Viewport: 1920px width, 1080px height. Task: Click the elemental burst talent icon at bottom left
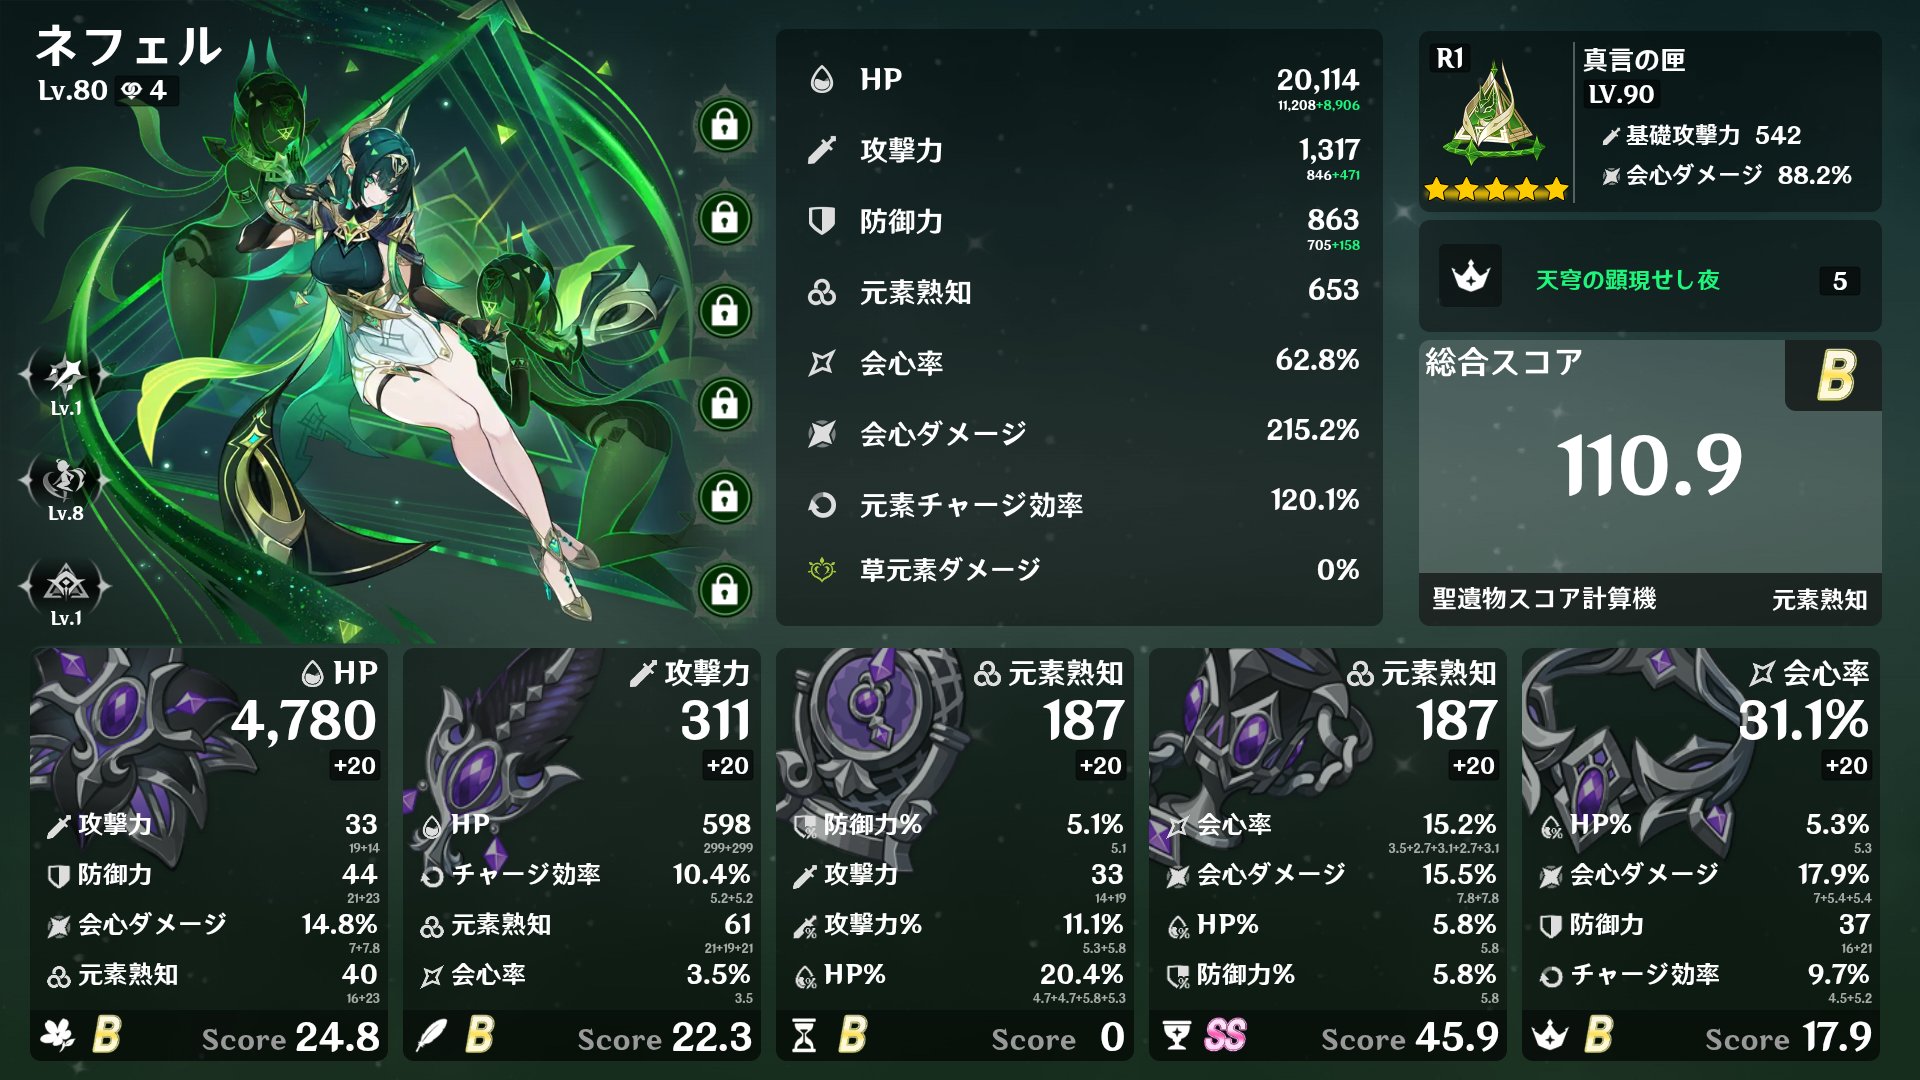pos(66,586)
